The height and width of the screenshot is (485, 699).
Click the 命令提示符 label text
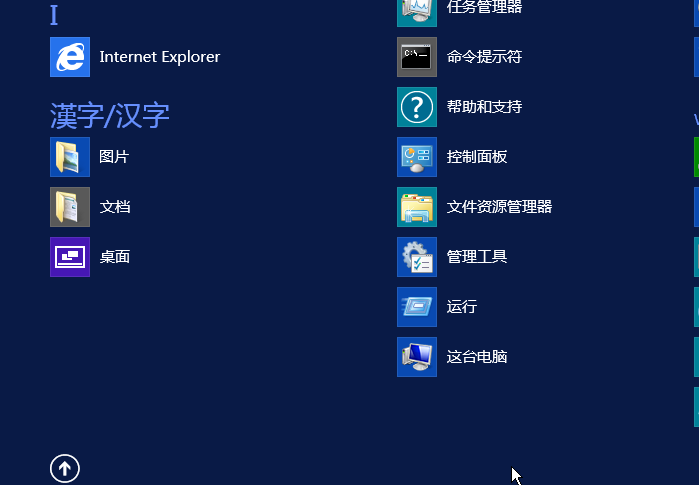[484, 57]
